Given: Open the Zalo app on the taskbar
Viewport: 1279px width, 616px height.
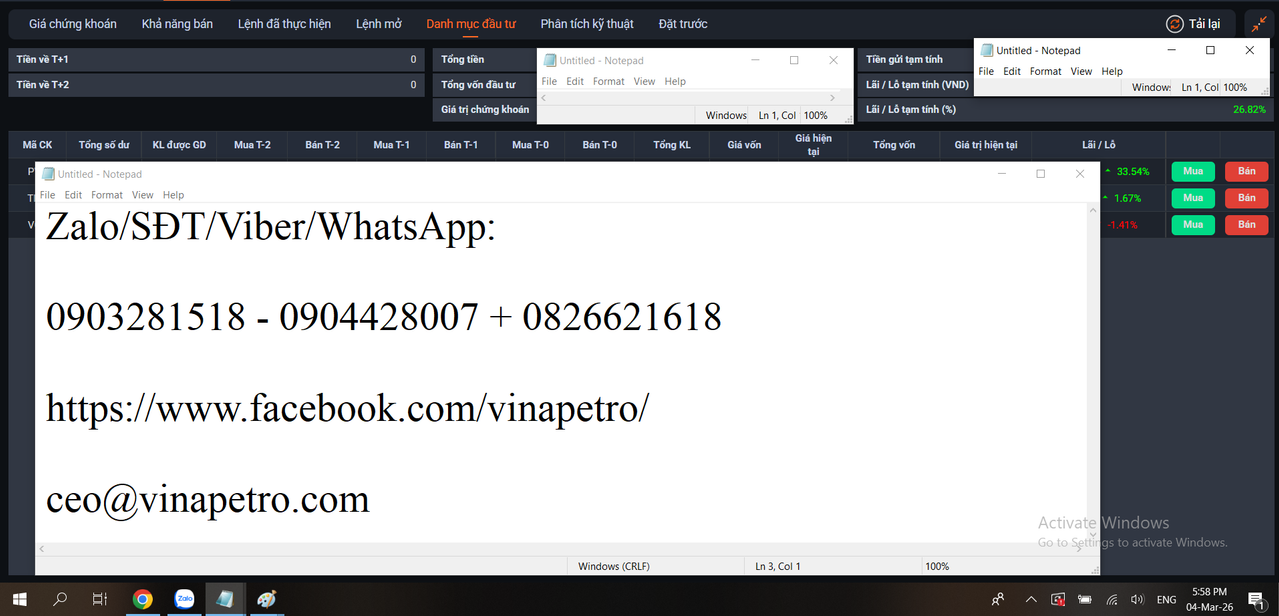Looking at the screenshot, I should 184,599.
